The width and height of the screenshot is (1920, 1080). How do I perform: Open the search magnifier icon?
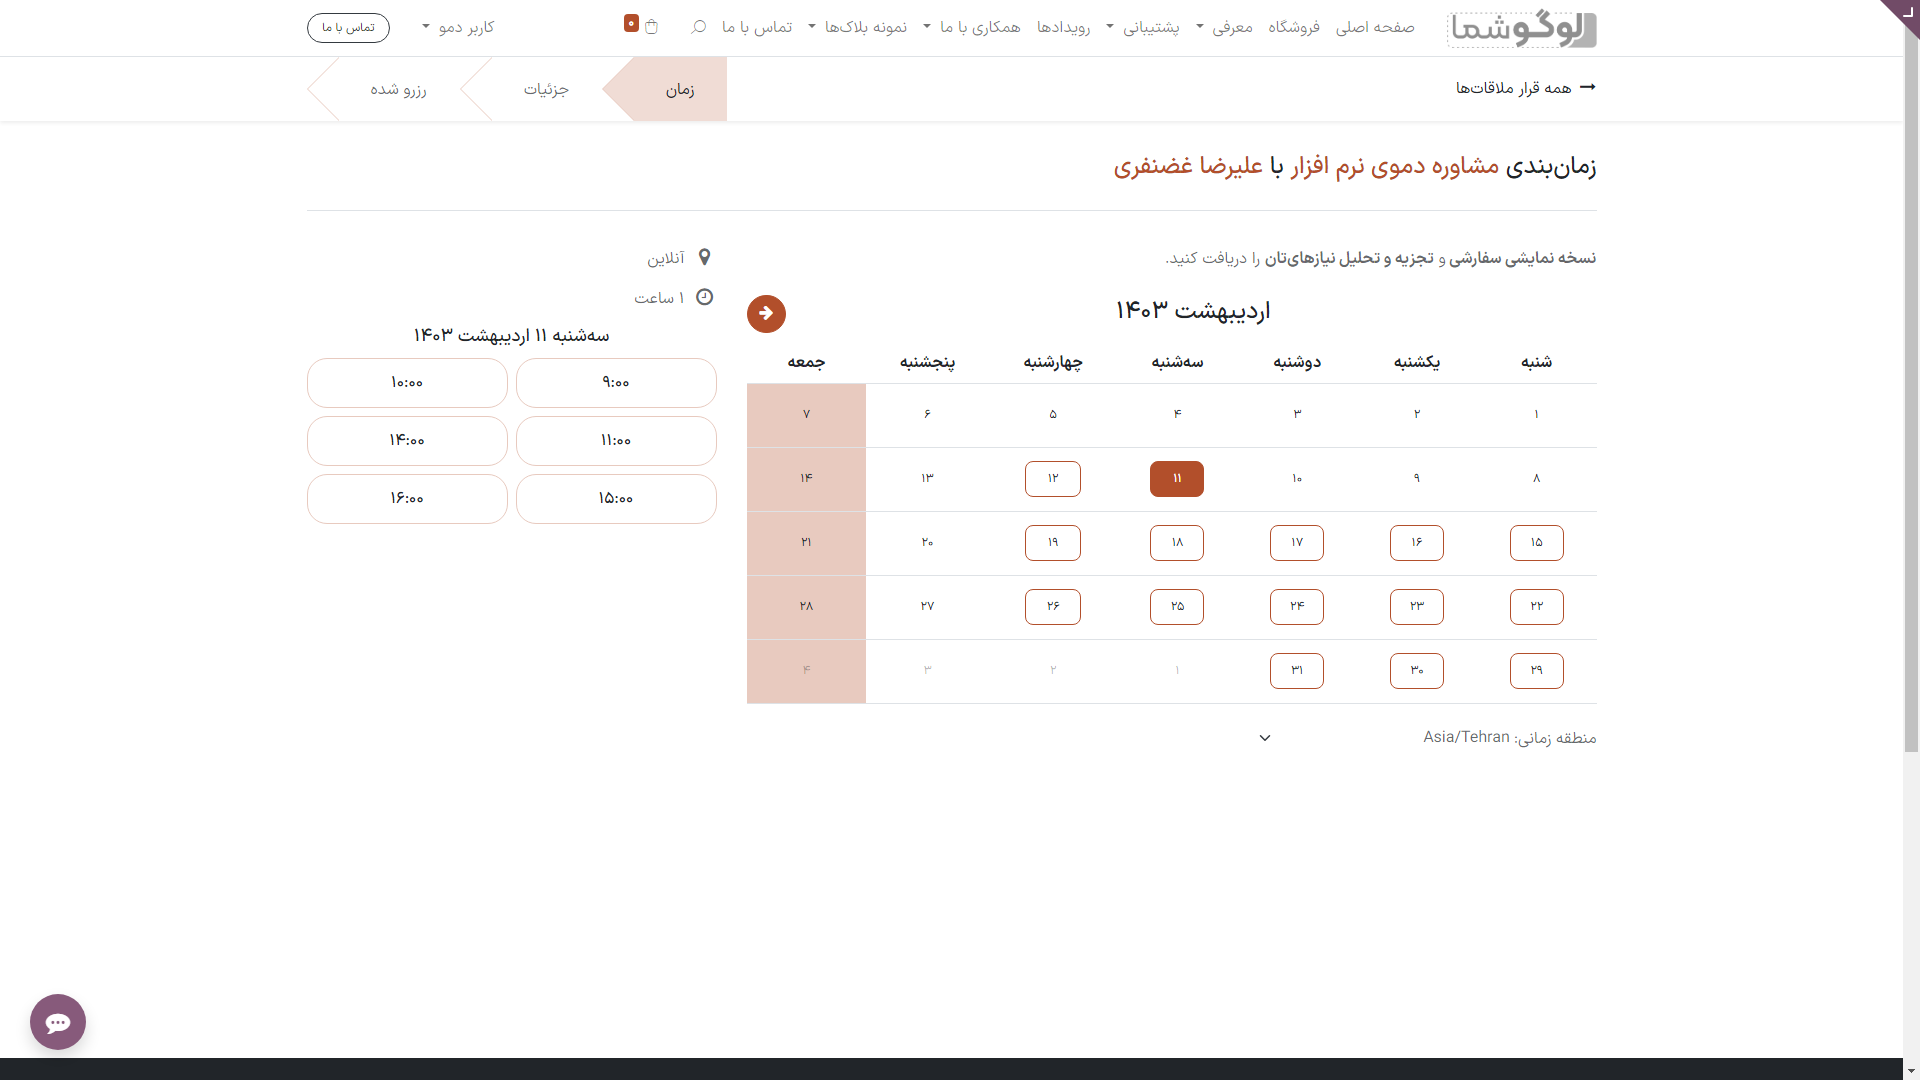698,27
